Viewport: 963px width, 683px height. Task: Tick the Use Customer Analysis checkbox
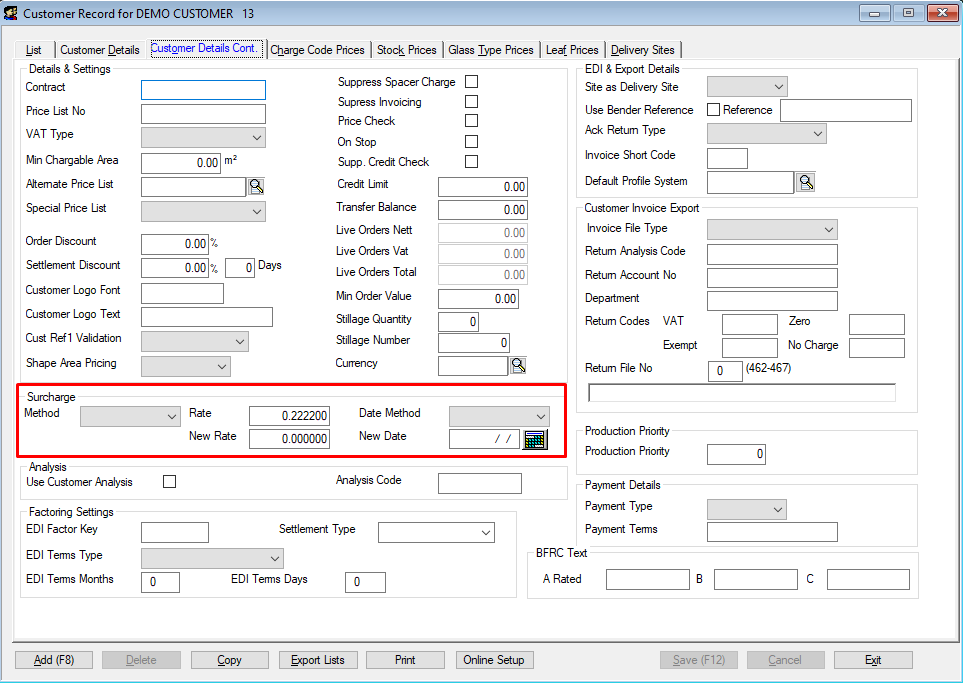[170, 482]
